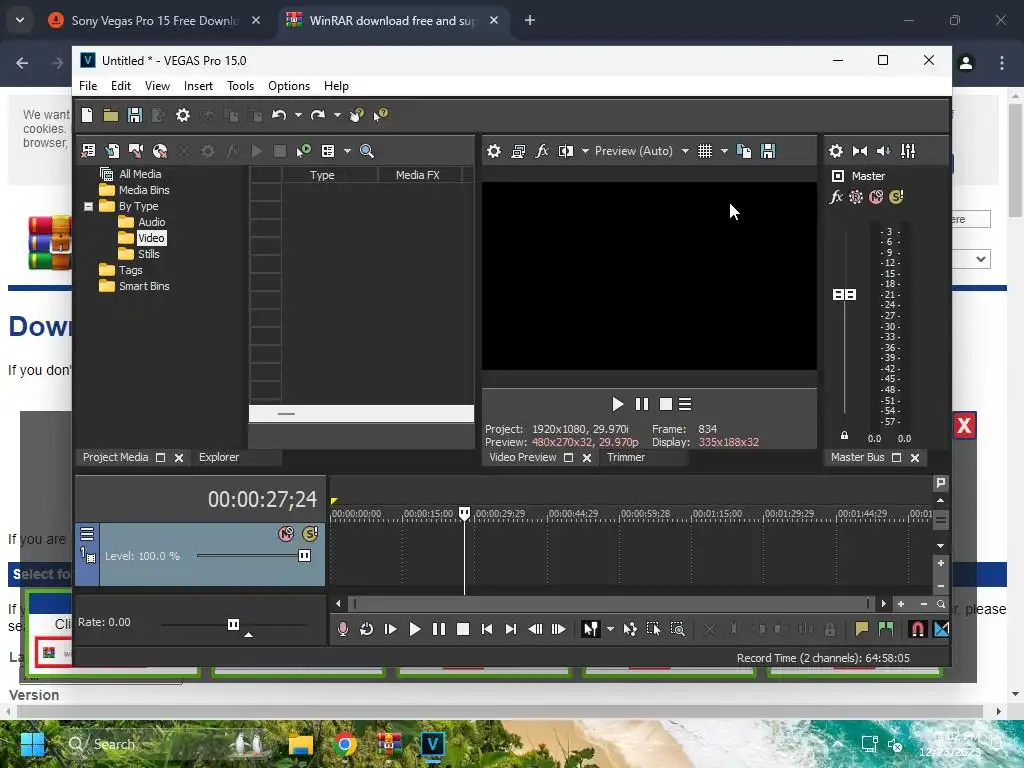
Task: Open the Mixing Console icon
Action: click(x=908, y=151)
